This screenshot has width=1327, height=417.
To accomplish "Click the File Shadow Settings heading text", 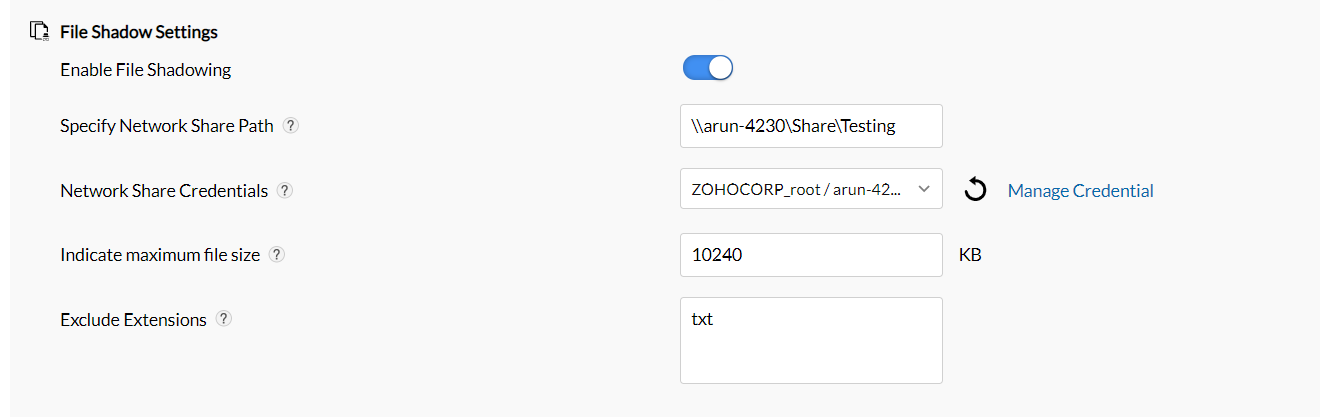I will [139, 32].
